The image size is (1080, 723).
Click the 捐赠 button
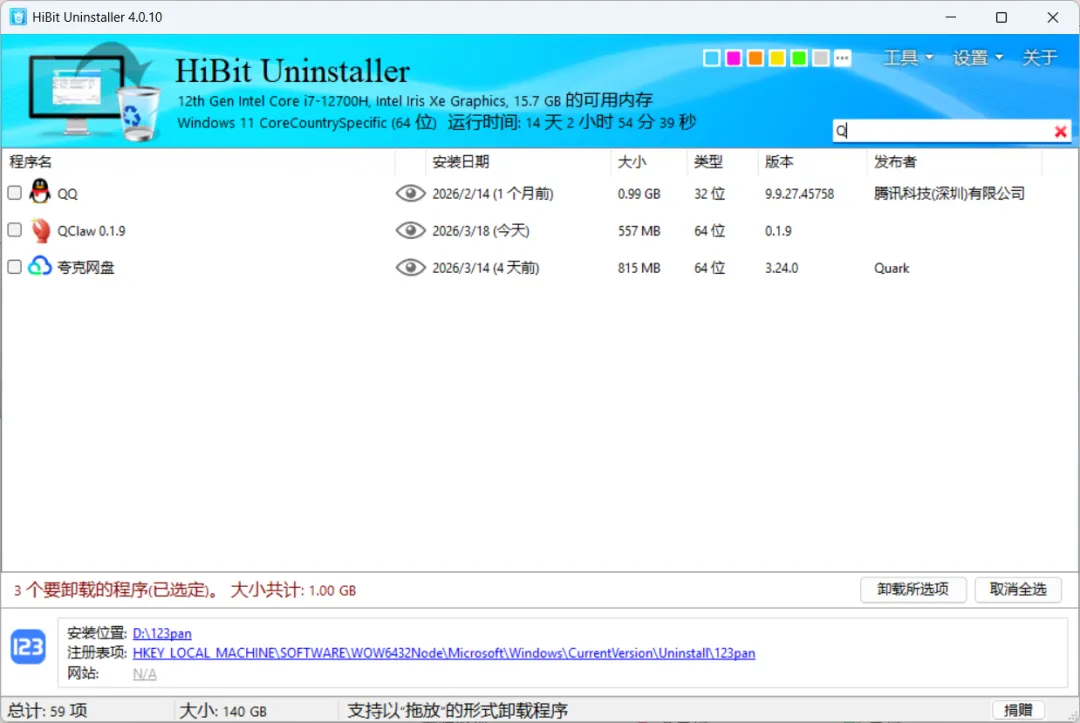(1018, 710)
